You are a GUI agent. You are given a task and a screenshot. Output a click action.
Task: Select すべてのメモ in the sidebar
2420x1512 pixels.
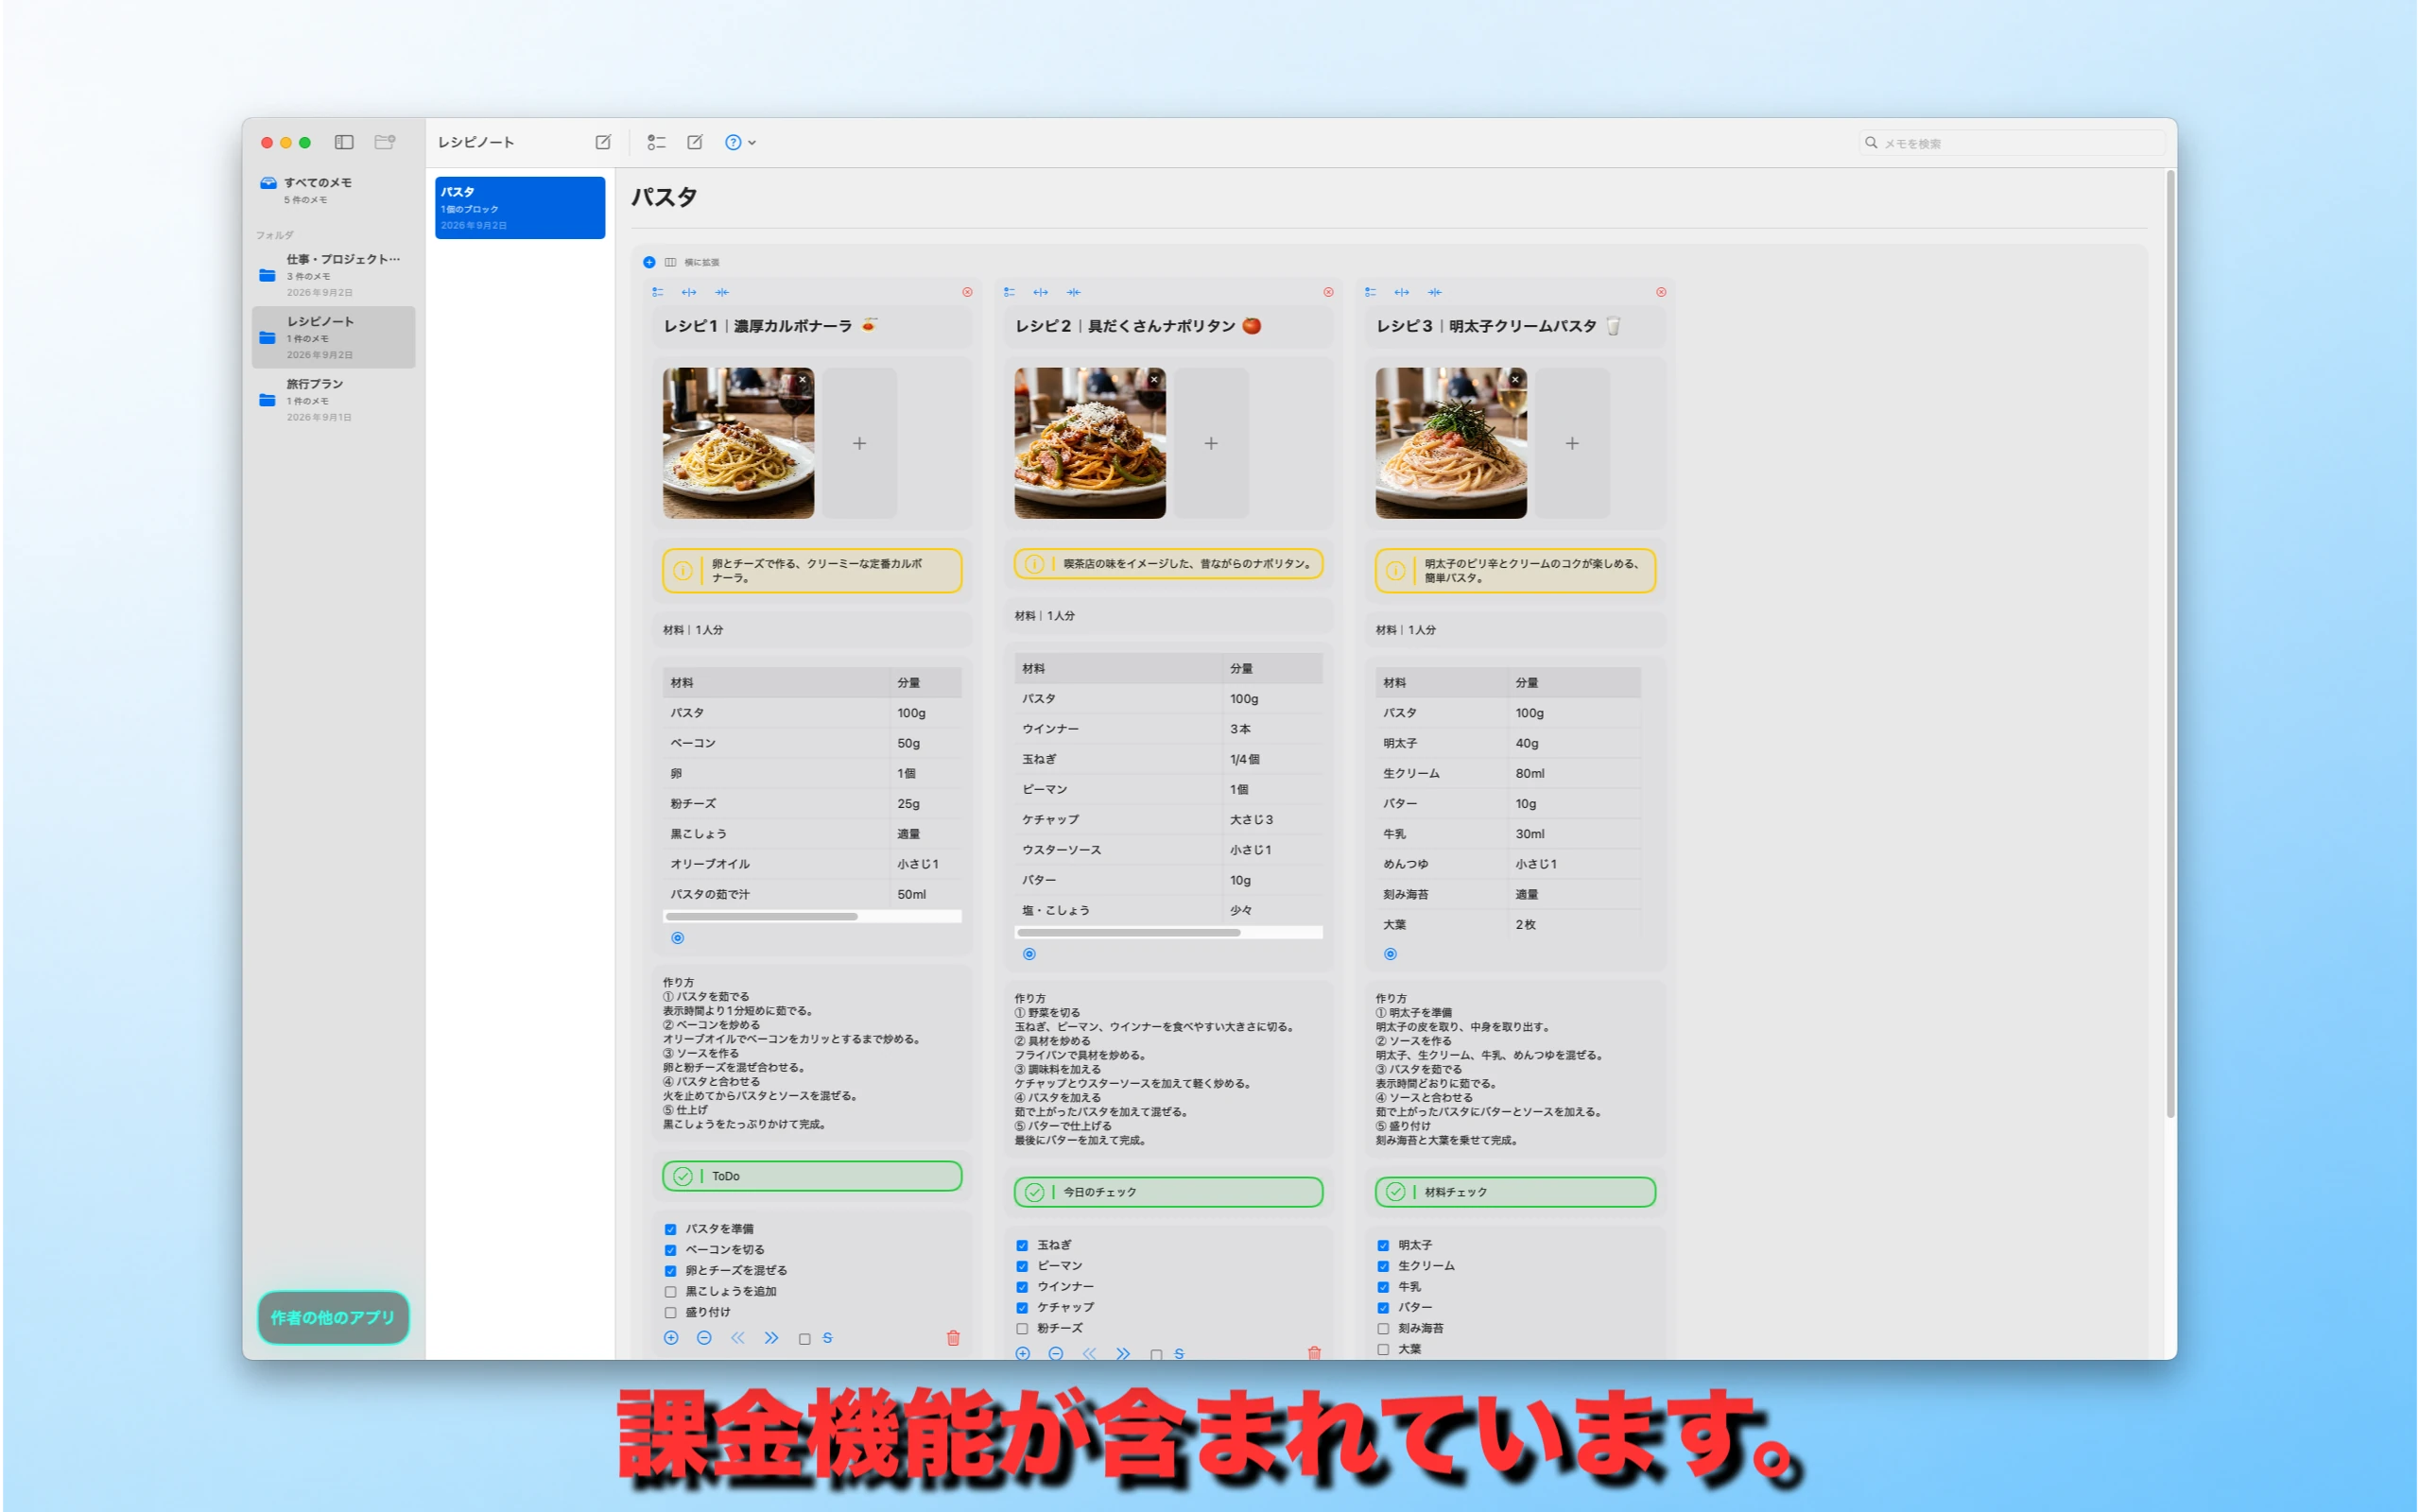coord(334,190)
